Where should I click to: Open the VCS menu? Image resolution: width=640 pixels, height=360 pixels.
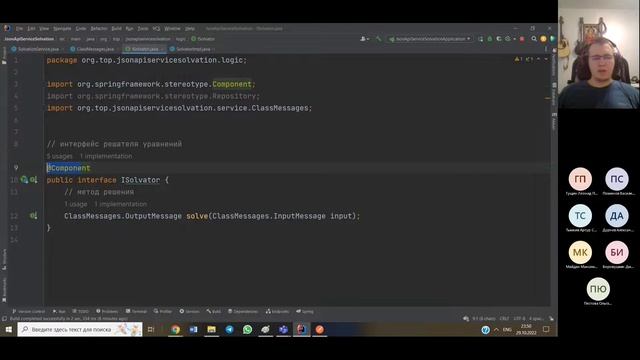pyautogui.click(x=156, y=29)
